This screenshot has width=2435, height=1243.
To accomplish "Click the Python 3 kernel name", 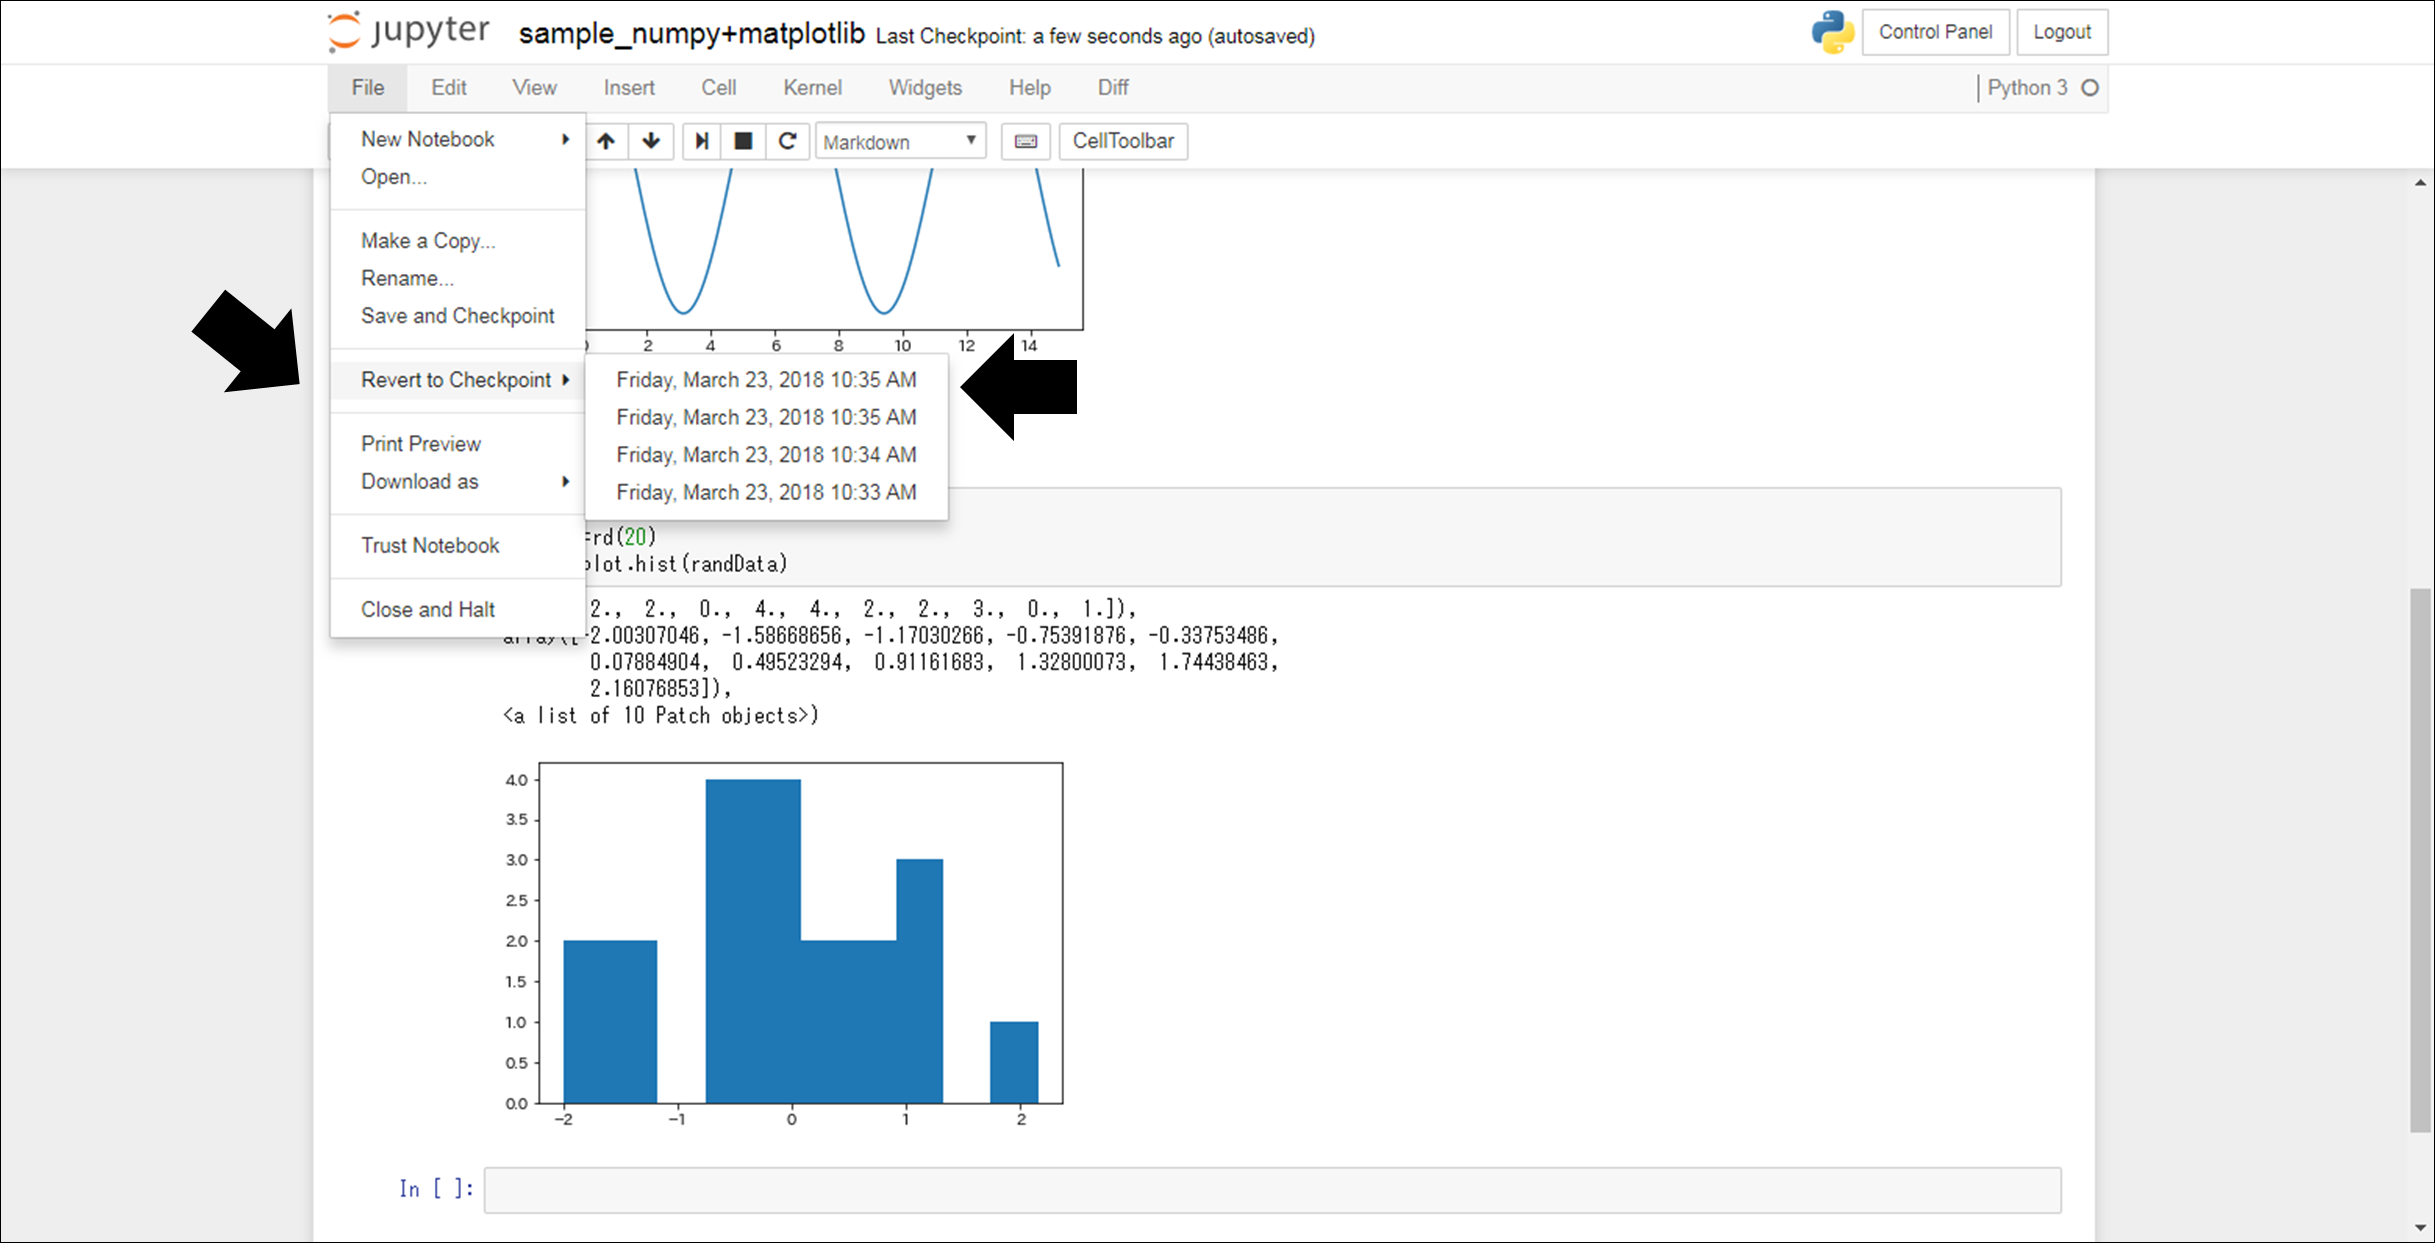I will click(2027, 88).
